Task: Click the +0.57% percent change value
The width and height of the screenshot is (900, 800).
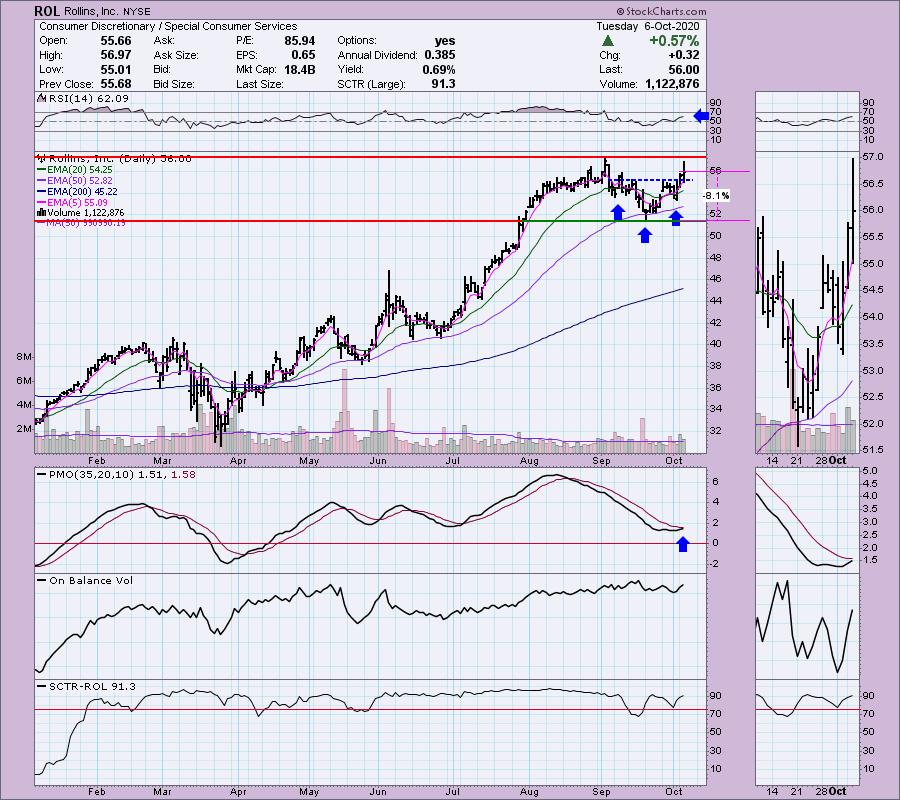Action: pos(674,41)
